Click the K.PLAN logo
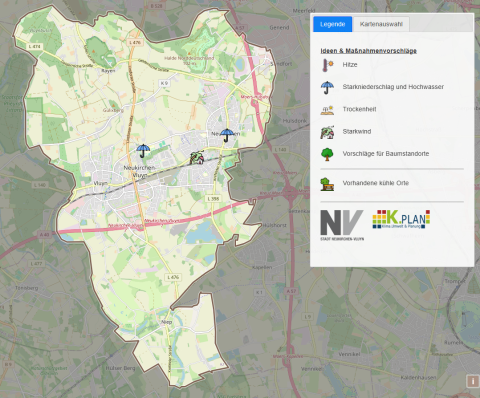Image resolution: width=480 pixels, height=398 pixels. pyautogui.click(x=401, y=219)
